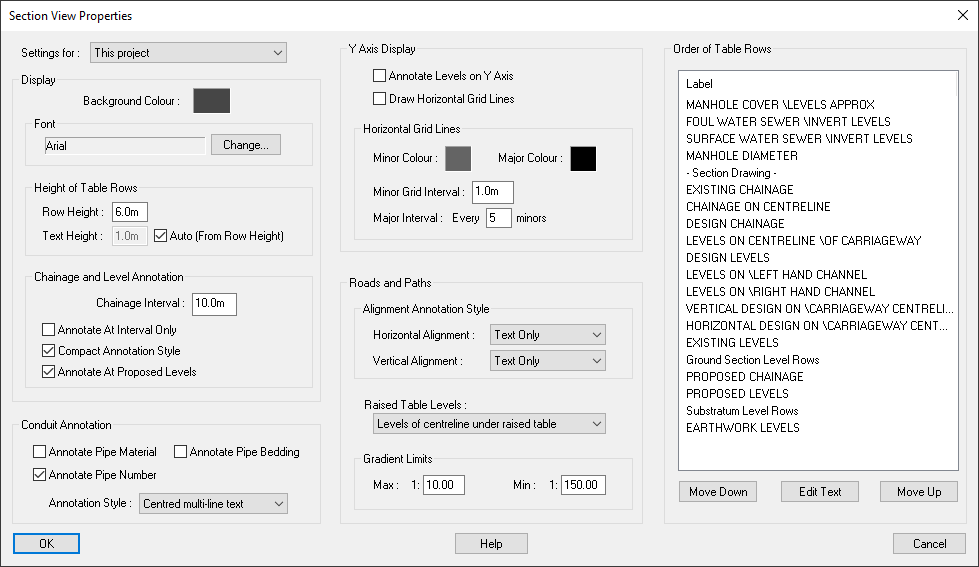Open the Major Colour black swatch

click(583, 158)
